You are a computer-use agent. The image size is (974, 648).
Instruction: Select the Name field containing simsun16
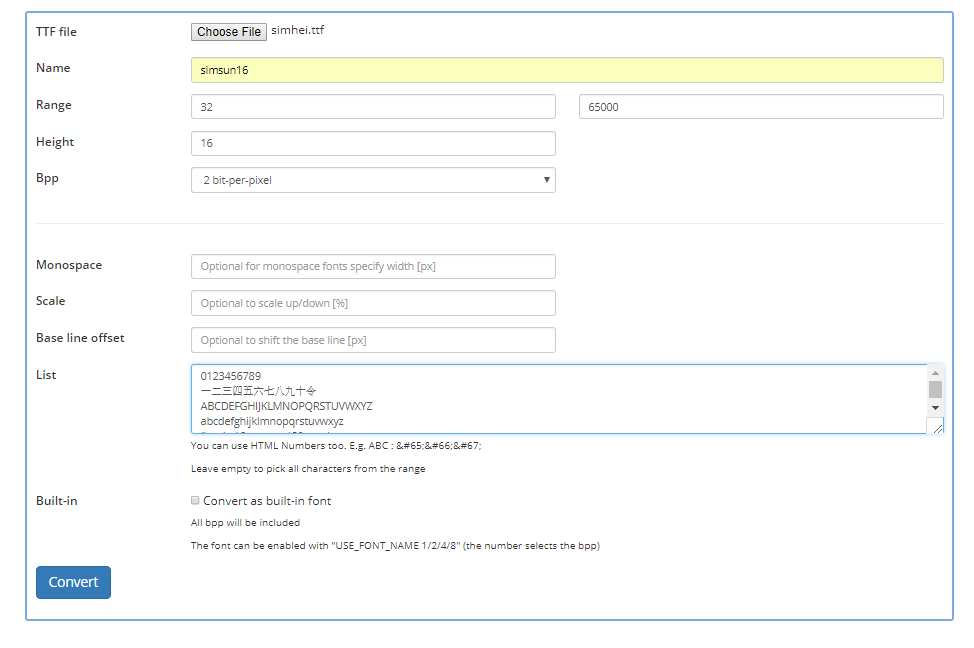pyautogui.click(x=567, y=69)
